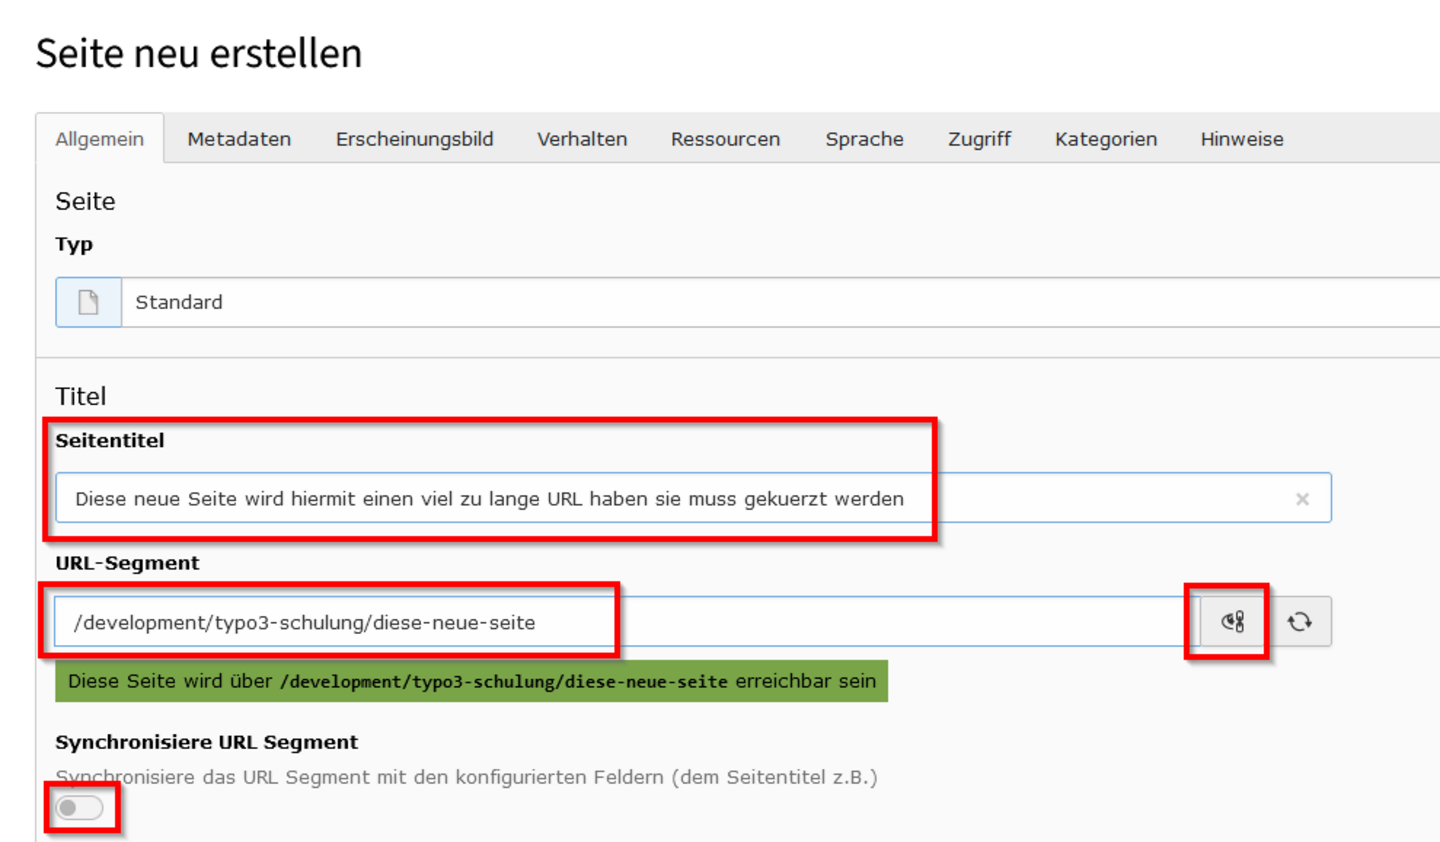The width and height of the screenshot is (1440, 842).
Task: Click the Typ field label
Action: click(74, 245)
